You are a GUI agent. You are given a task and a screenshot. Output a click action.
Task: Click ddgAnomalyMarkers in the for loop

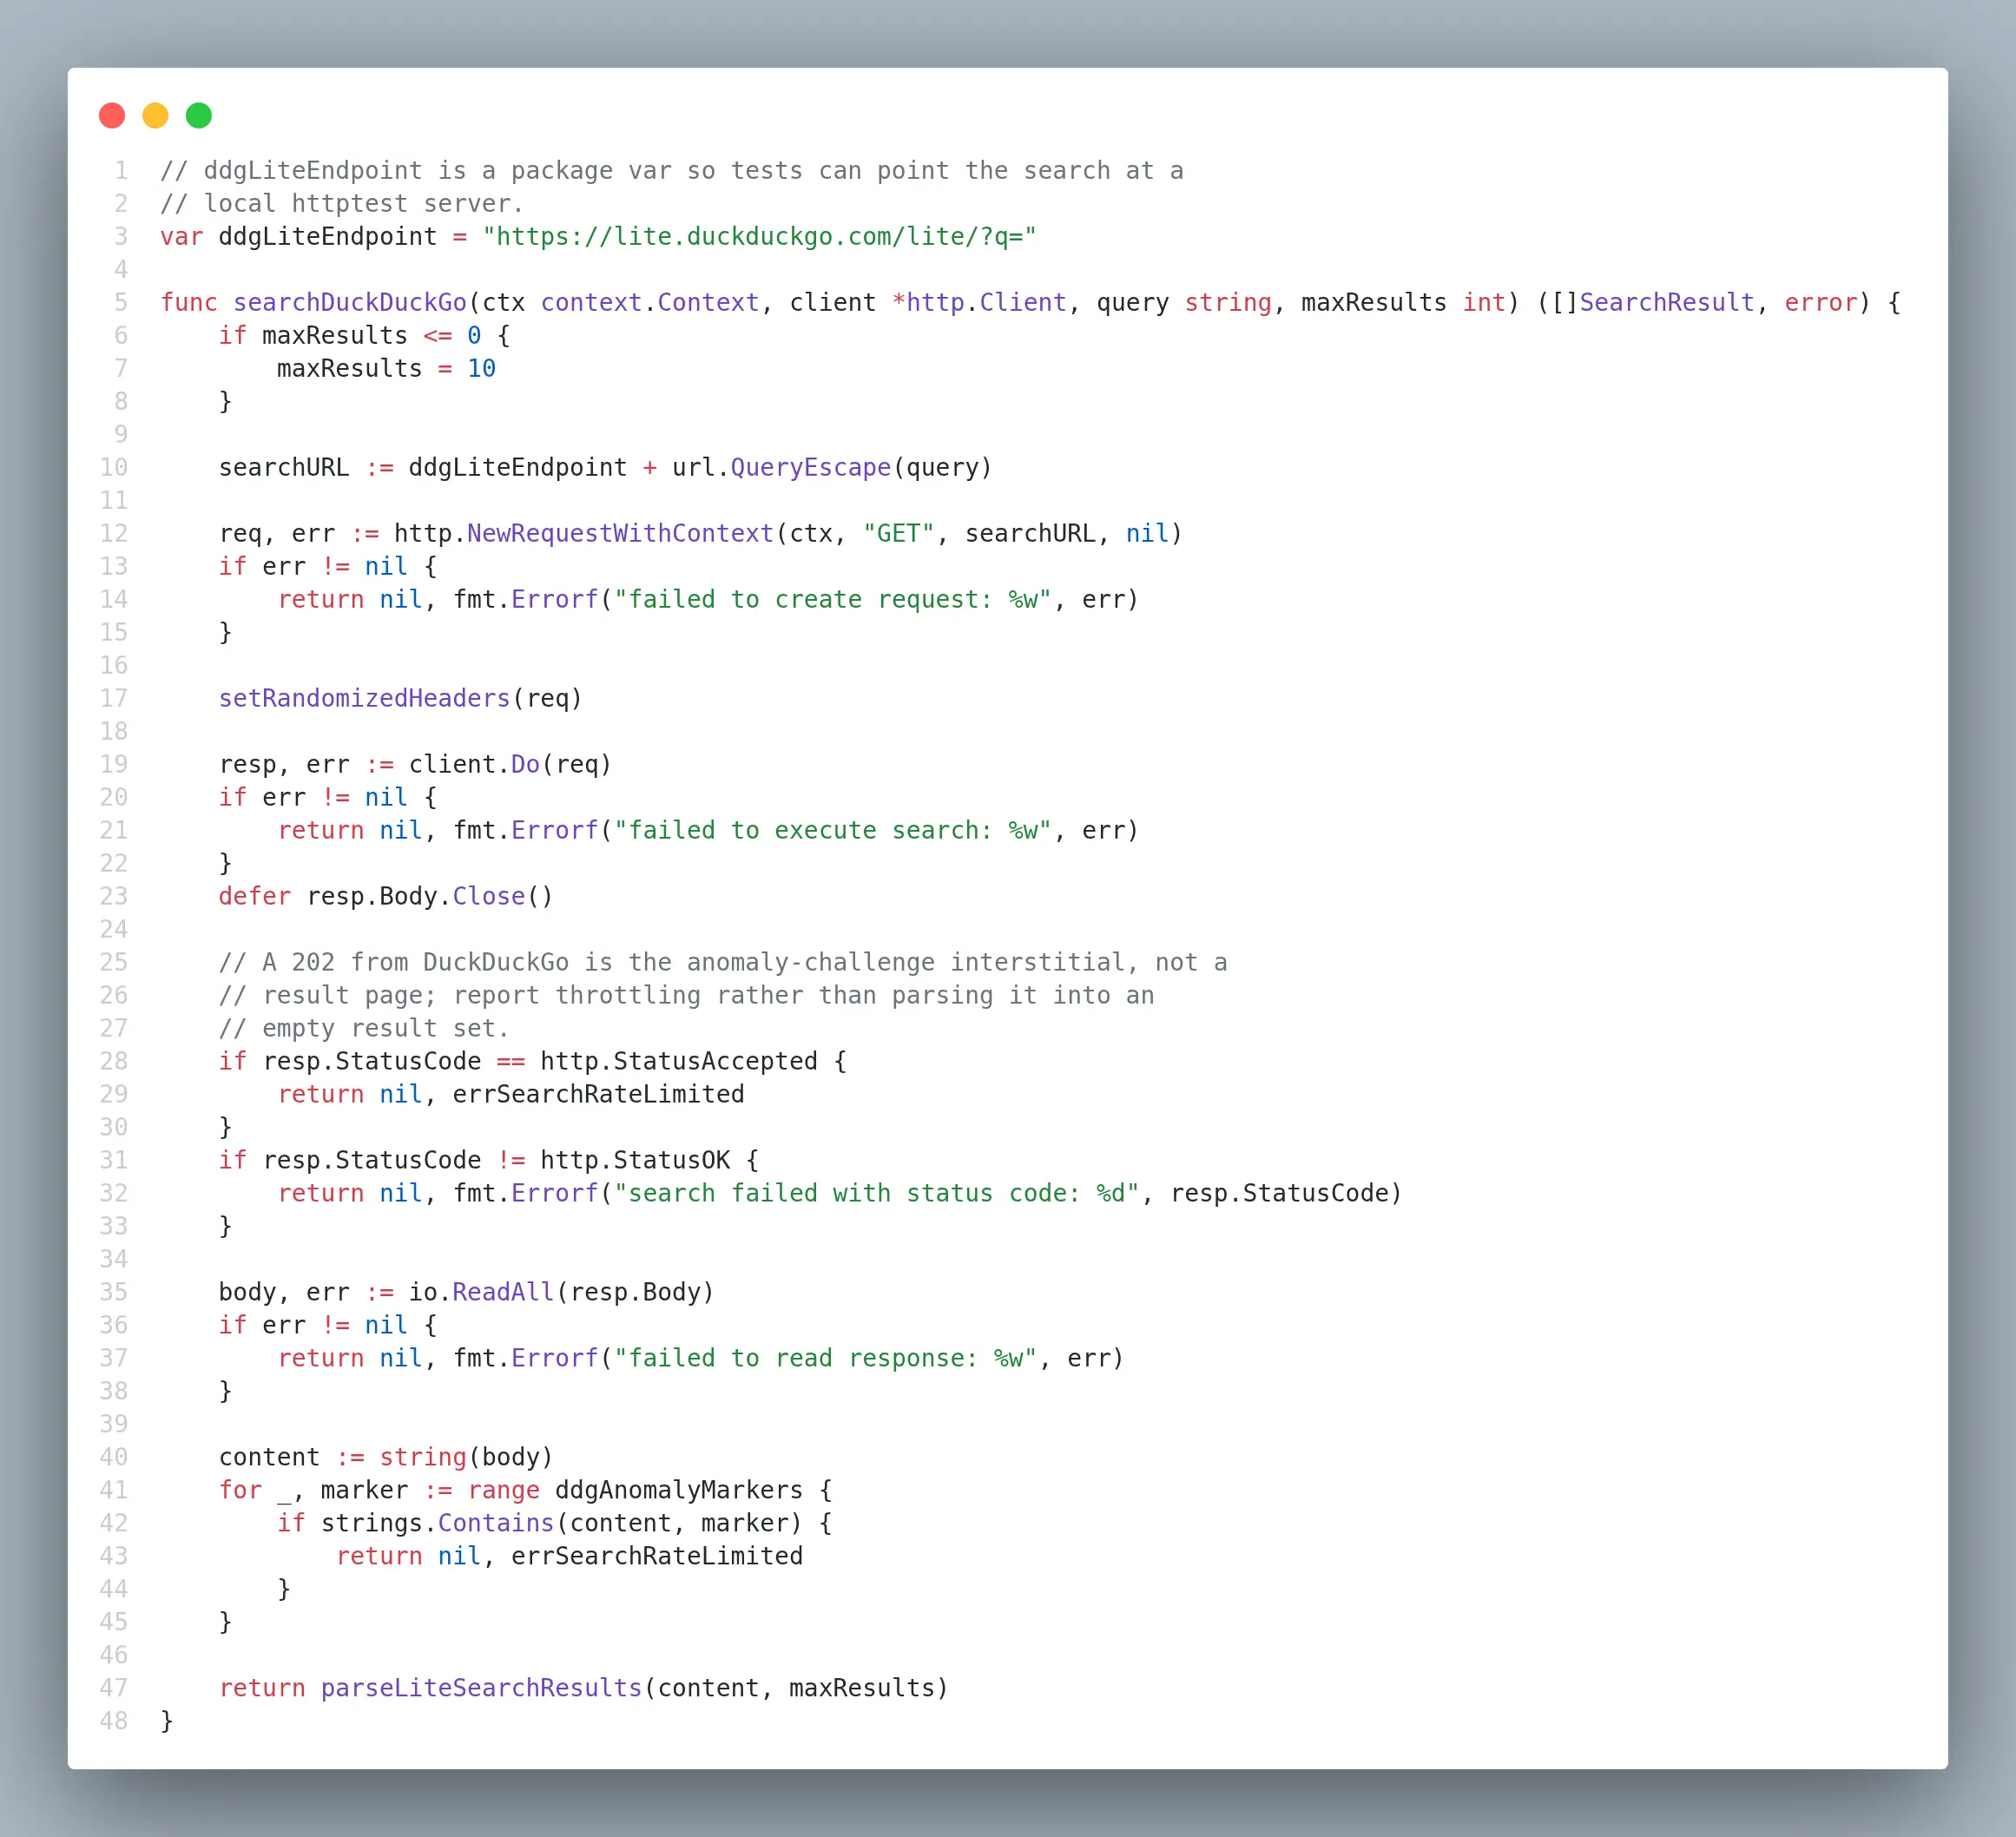click(679, 1491)
